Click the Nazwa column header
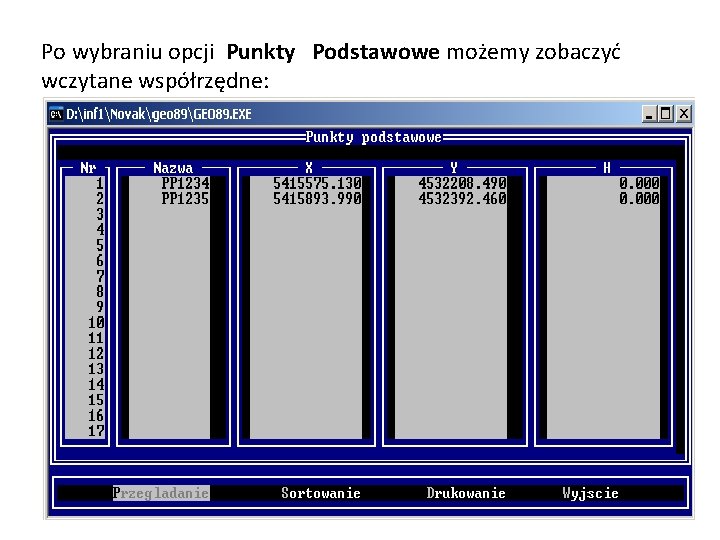 (173, 168)
